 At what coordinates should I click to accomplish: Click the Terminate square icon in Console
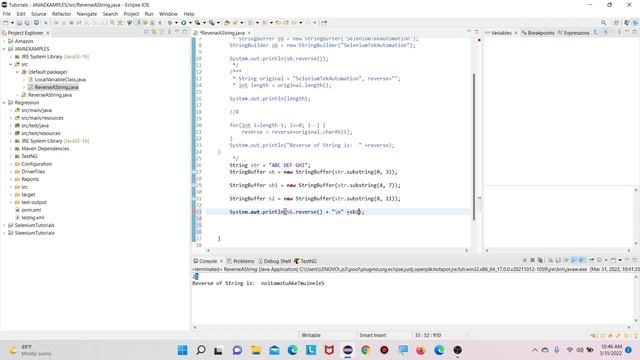(524, 260)
